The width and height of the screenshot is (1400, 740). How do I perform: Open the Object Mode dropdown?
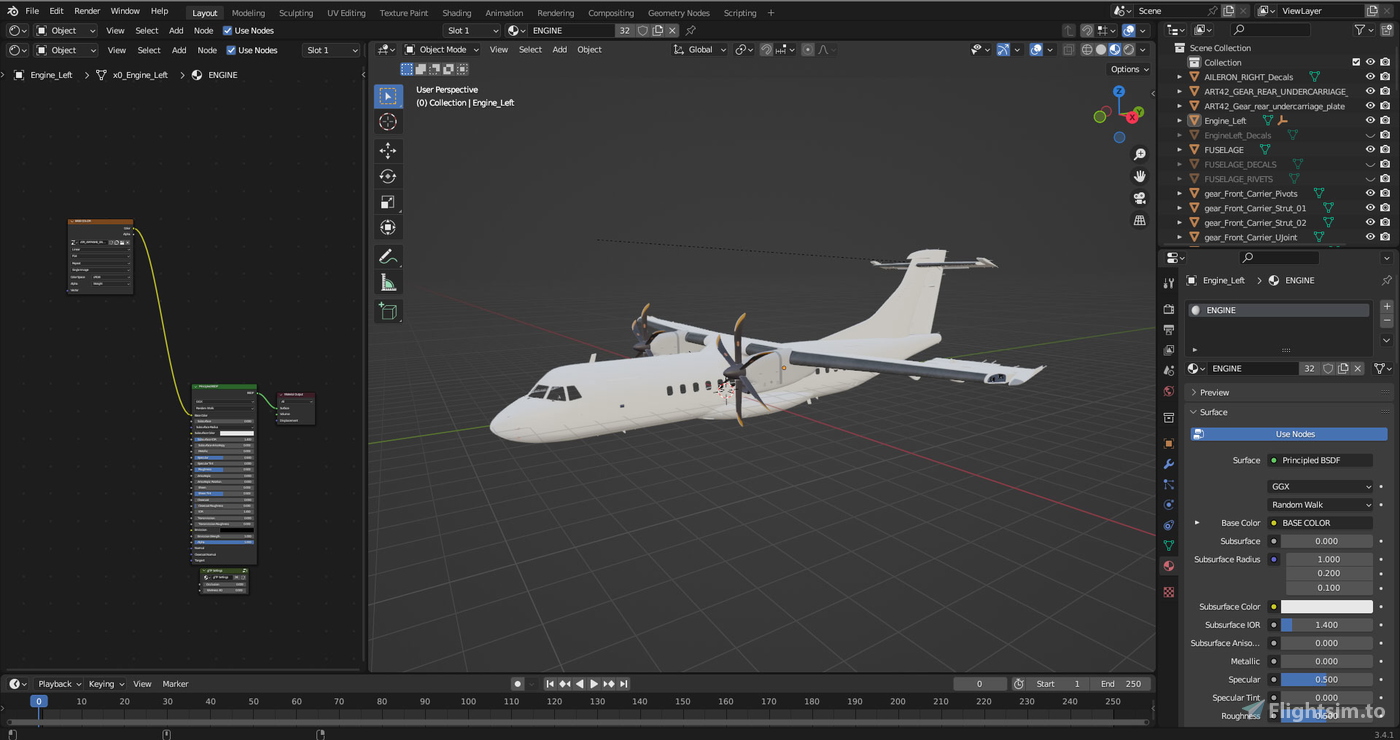pos(443,49)
